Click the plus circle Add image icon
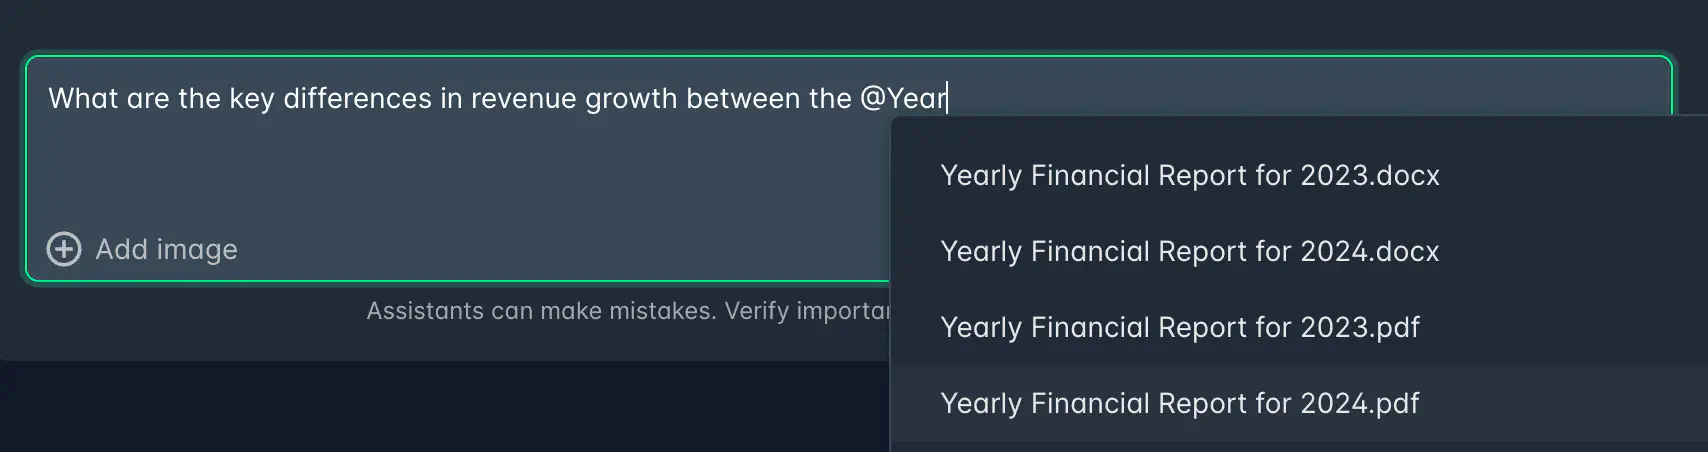The width and height of the screenshot is (1708, 452). click(64, 249)
